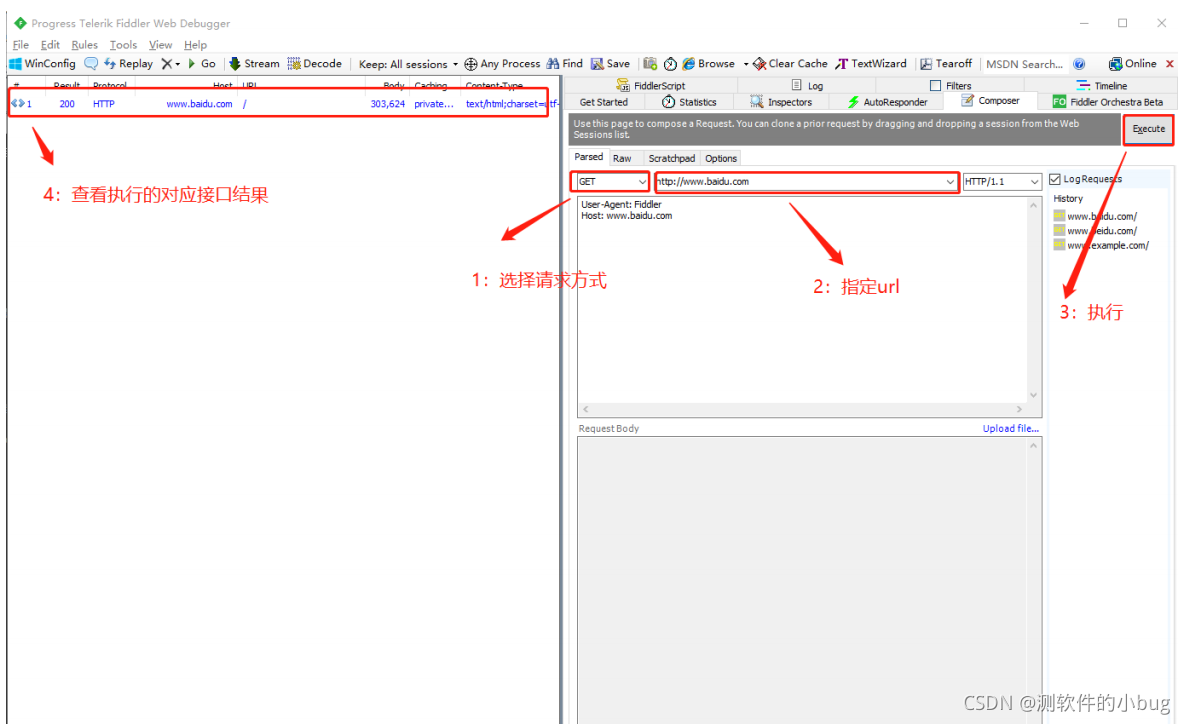Click headers box scroll right arrow
The image size is (1185, 724).
[x=1019, y=410]
